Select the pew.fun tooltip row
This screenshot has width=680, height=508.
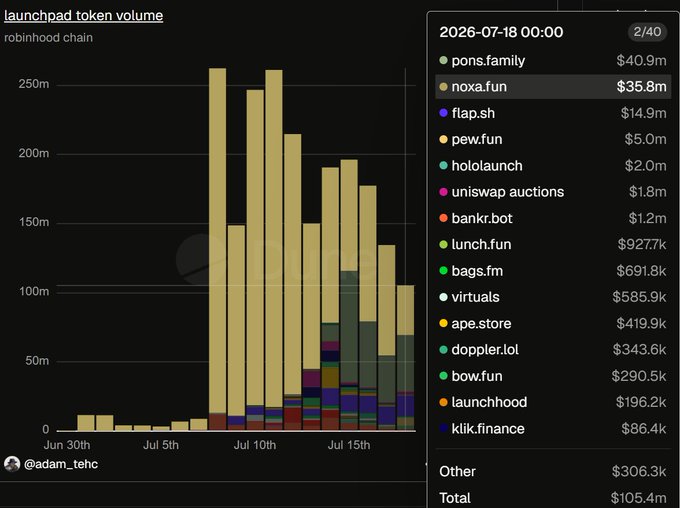[x=553, y=139]
